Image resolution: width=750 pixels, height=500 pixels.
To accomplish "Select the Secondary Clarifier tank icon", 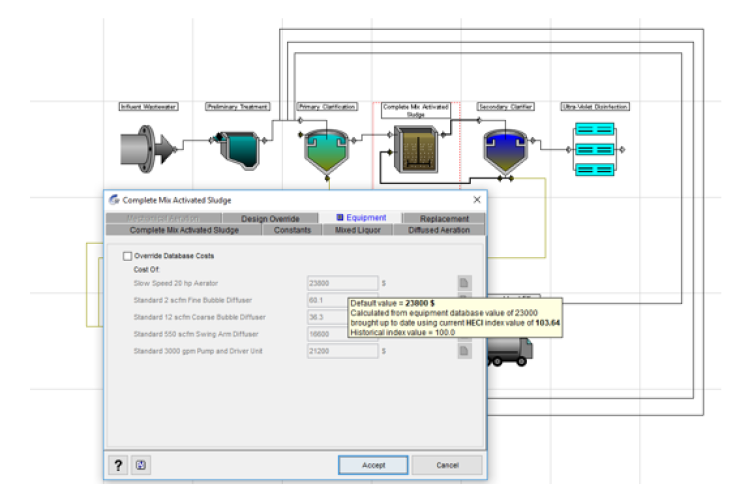I will coord(505,151).
